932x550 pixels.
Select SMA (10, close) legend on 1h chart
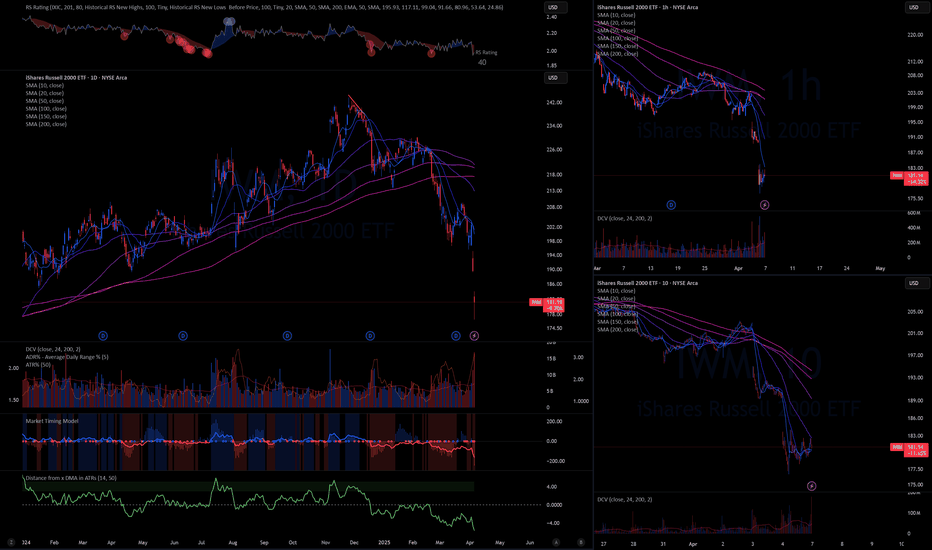[616, 15]
